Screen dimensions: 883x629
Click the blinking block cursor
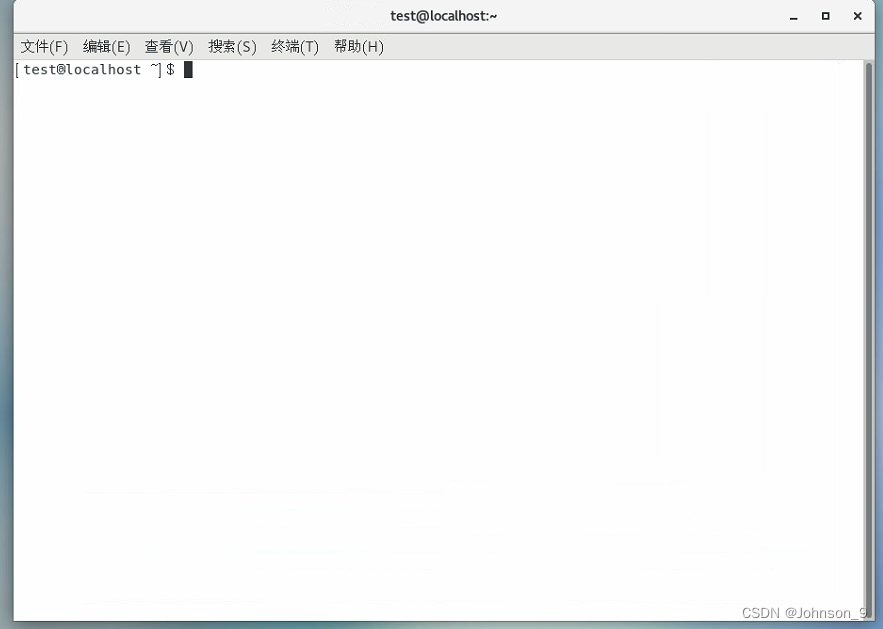[188, 69]
